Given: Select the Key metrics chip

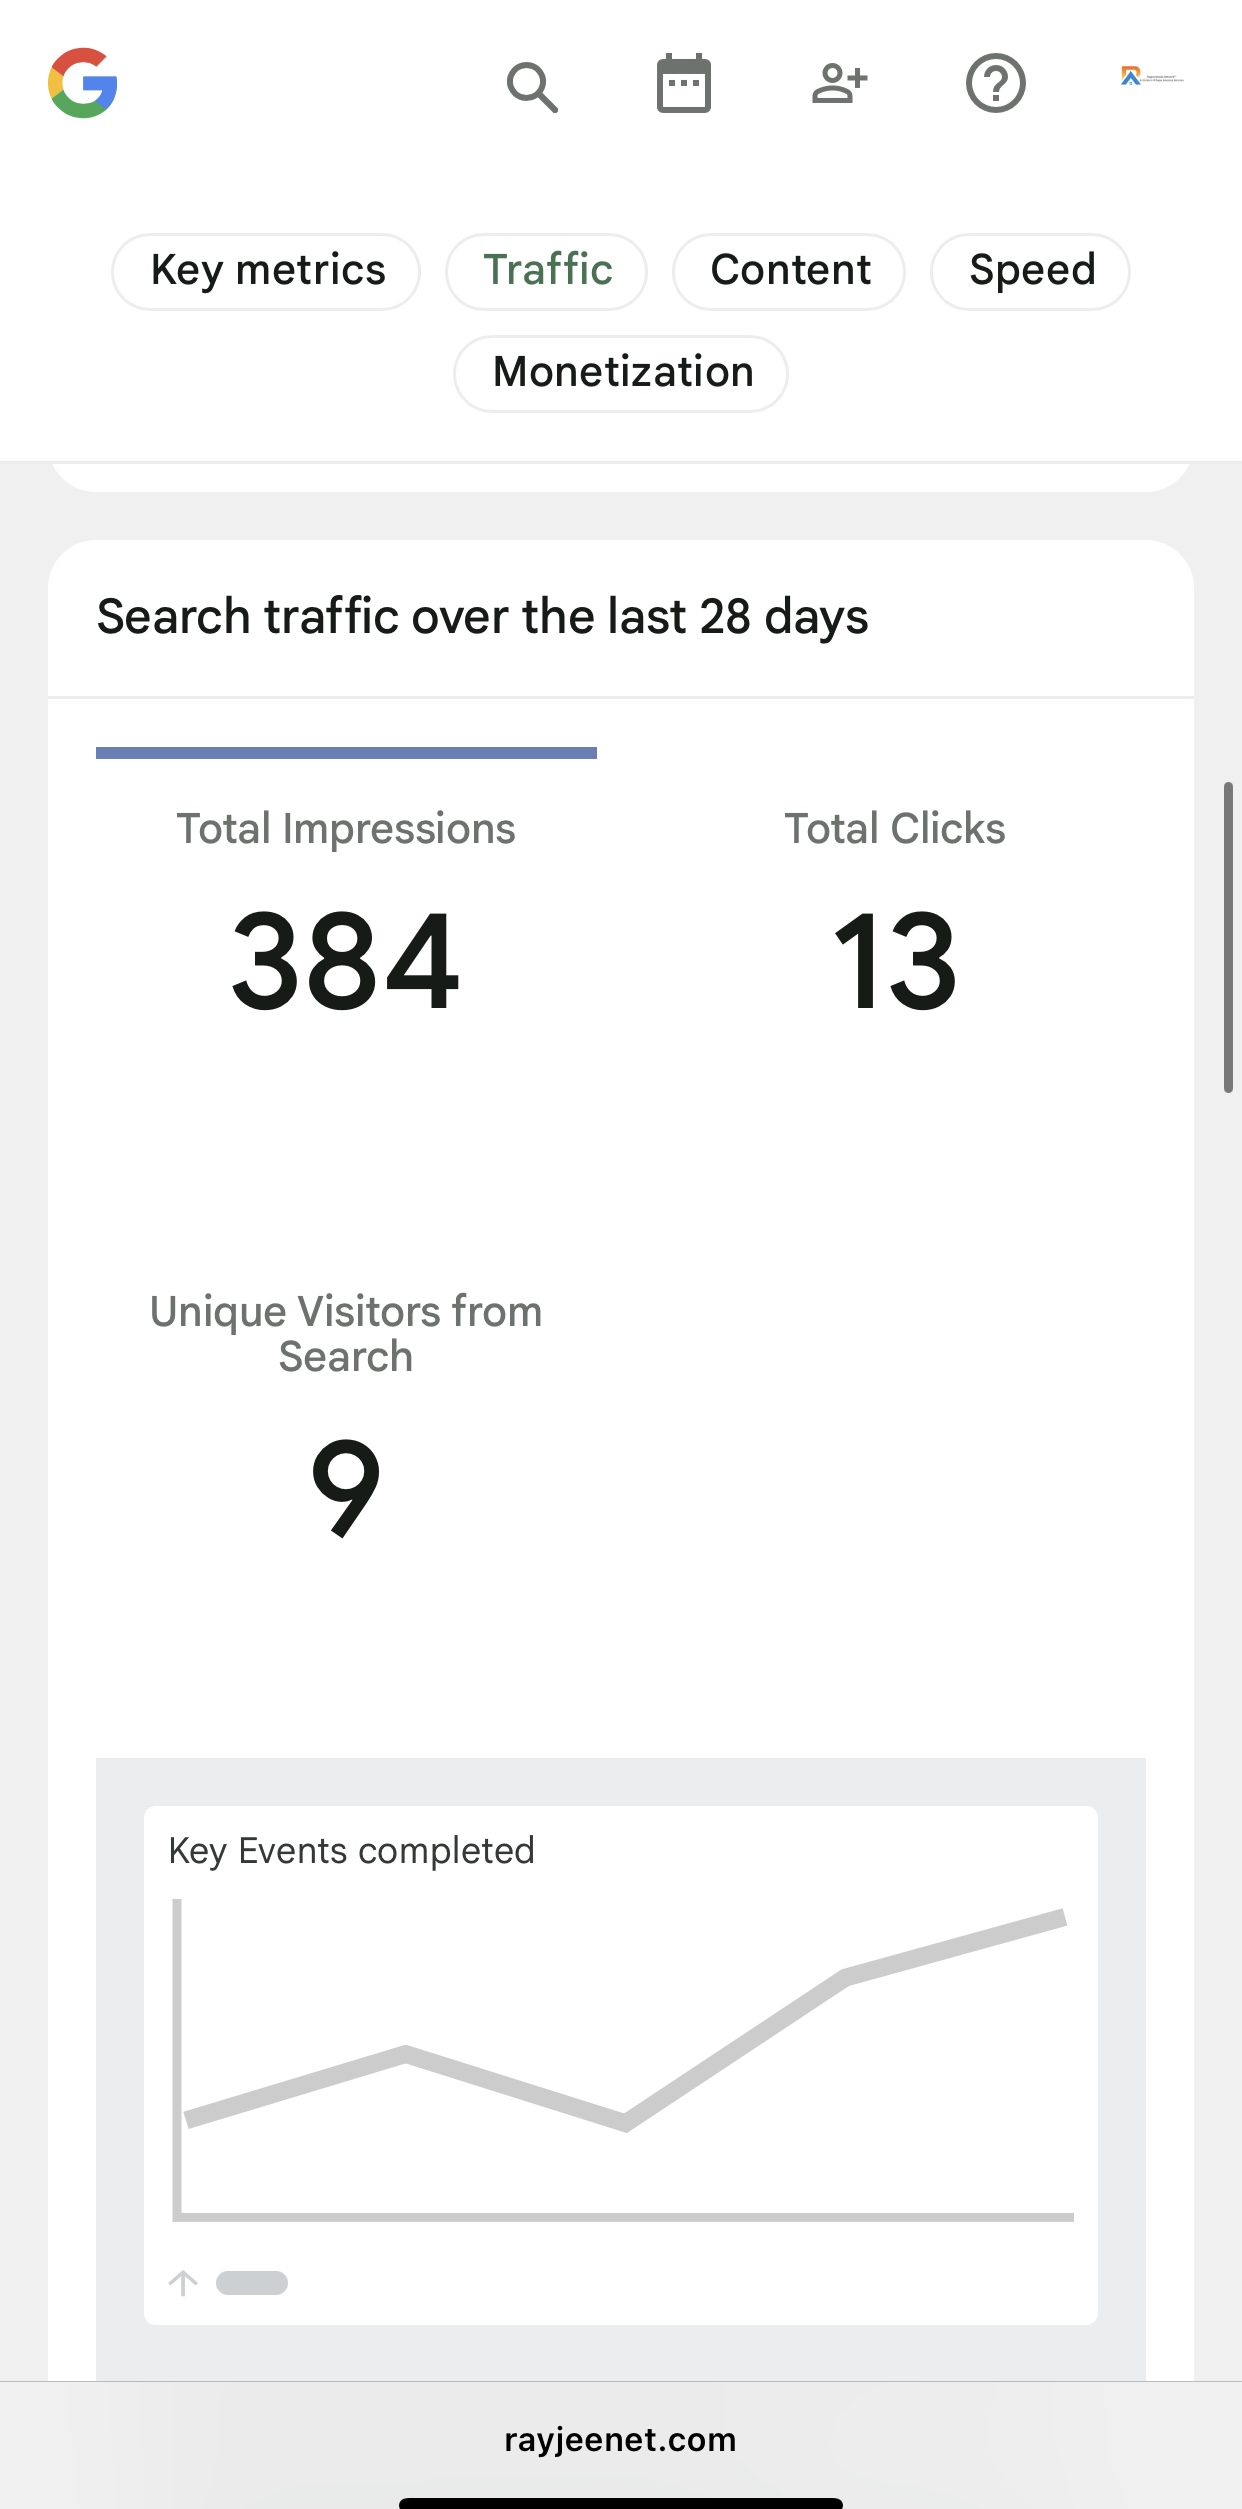Looking at the screenshot, I should (x=266, y=271).
